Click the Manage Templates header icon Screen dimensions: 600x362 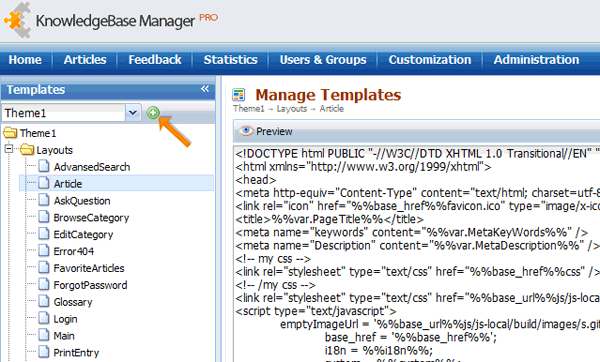pyautogui.click(x=239, y=95)
